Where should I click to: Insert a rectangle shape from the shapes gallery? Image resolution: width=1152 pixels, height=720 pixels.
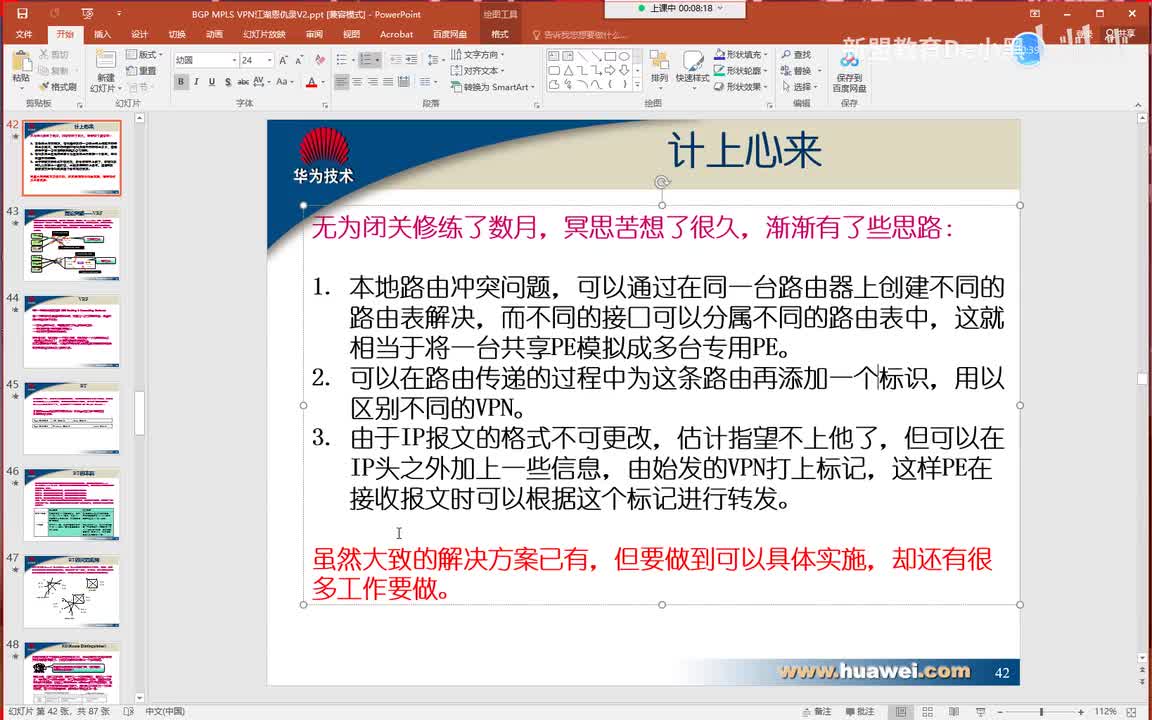[x=610, y=56]
